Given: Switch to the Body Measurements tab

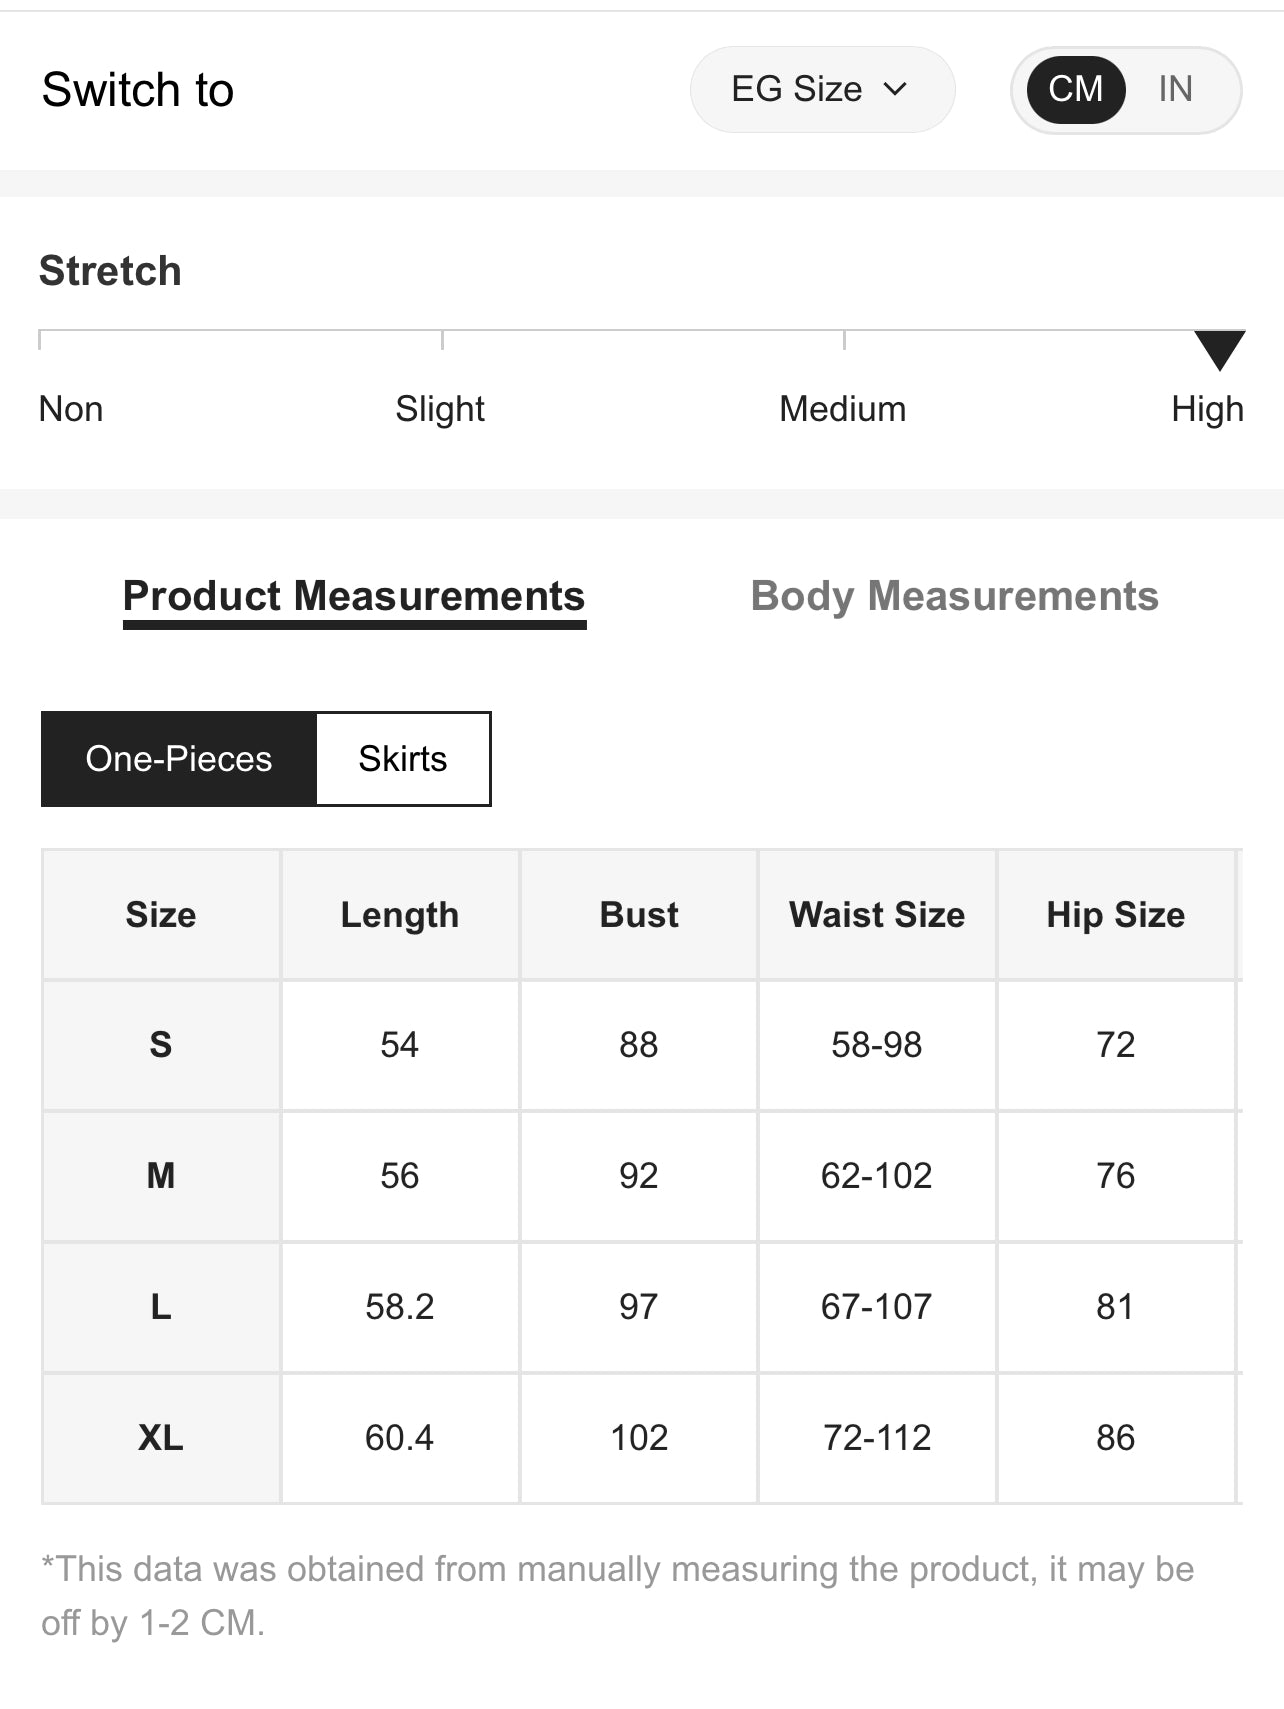Looking at the screenshot, I should pos(954,597).
